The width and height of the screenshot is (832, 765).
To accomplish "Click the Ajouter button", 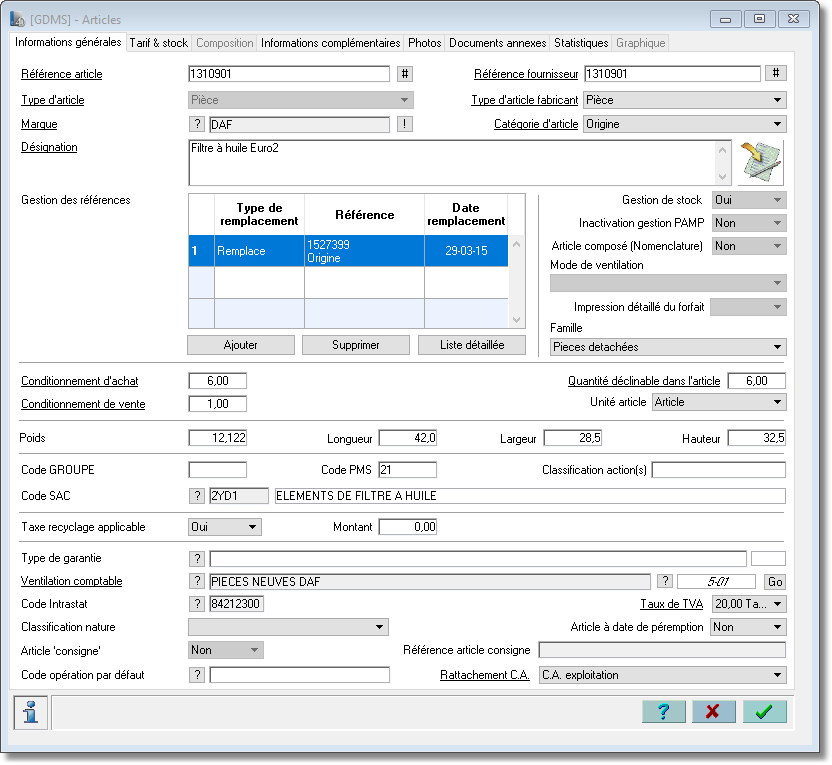I will coord(241,345).
